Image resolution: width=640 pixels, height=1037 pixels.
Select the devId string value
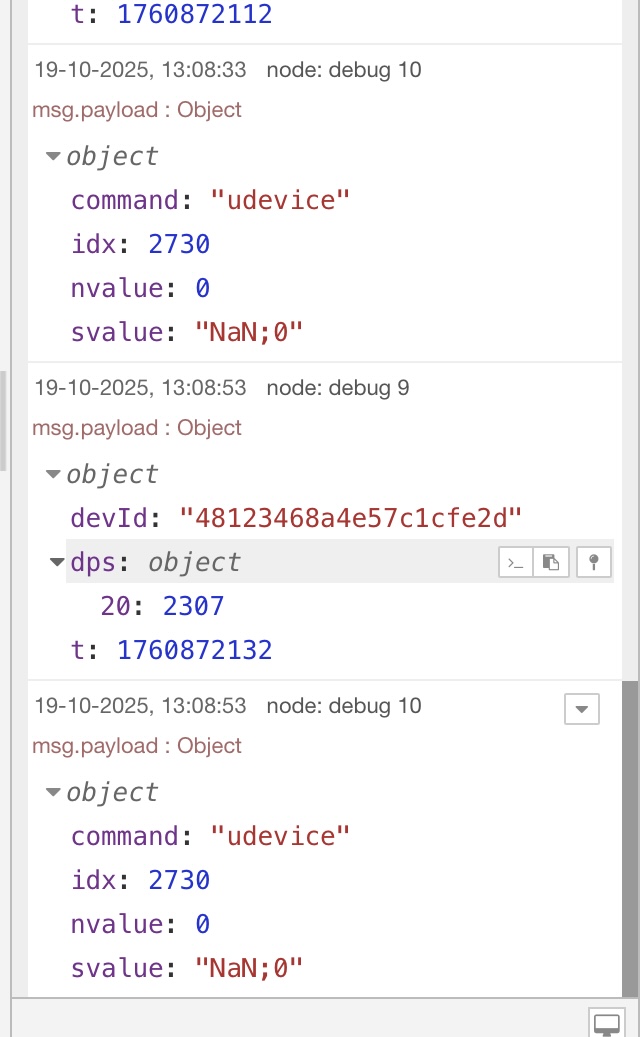click(x=350, y=519)
